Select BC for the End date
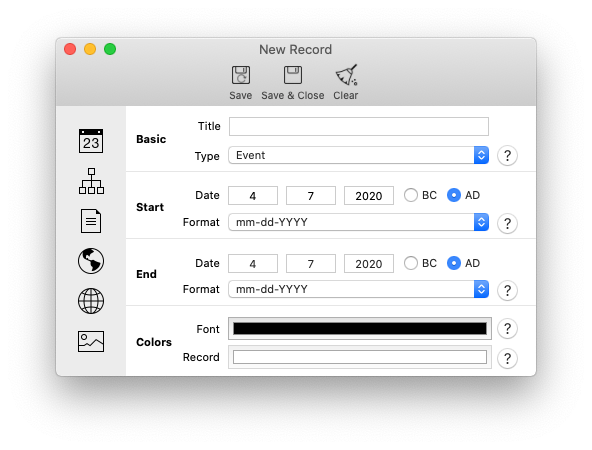The width and height of the screenshot is (592, 450). point(411,263)
